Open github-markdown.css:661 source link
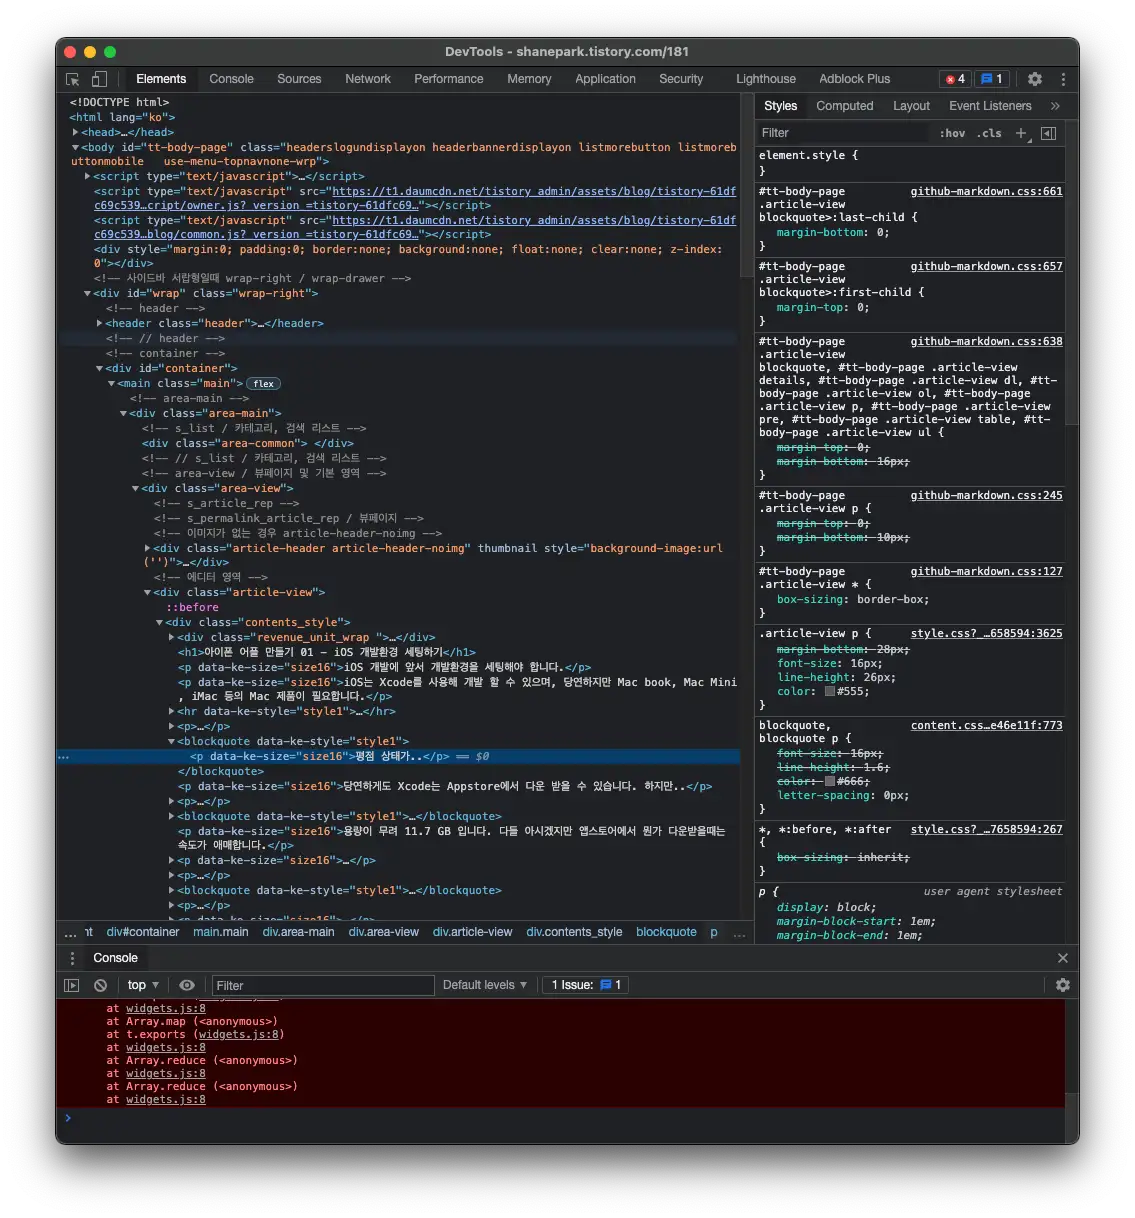The image size is (1135, 1218). [x=986, y=191]
